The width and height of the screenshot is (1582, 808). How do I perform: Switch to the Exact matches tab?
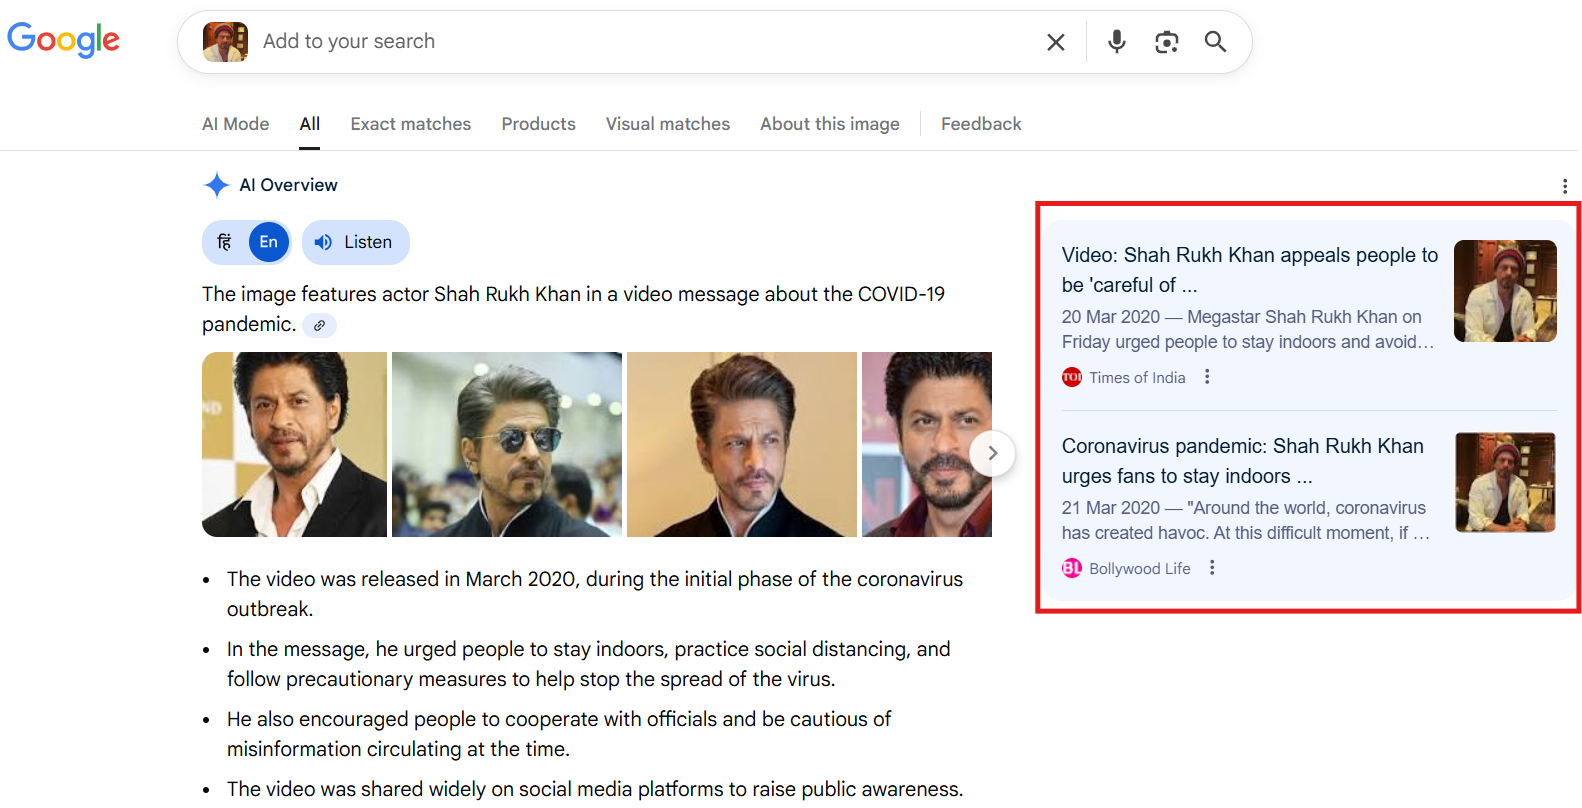(410, 124)
